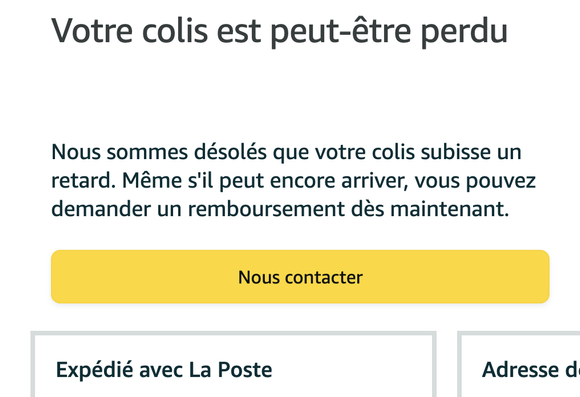
Task: Click the word 'maintenant' in the paragraph
Action: click(450, 209)
